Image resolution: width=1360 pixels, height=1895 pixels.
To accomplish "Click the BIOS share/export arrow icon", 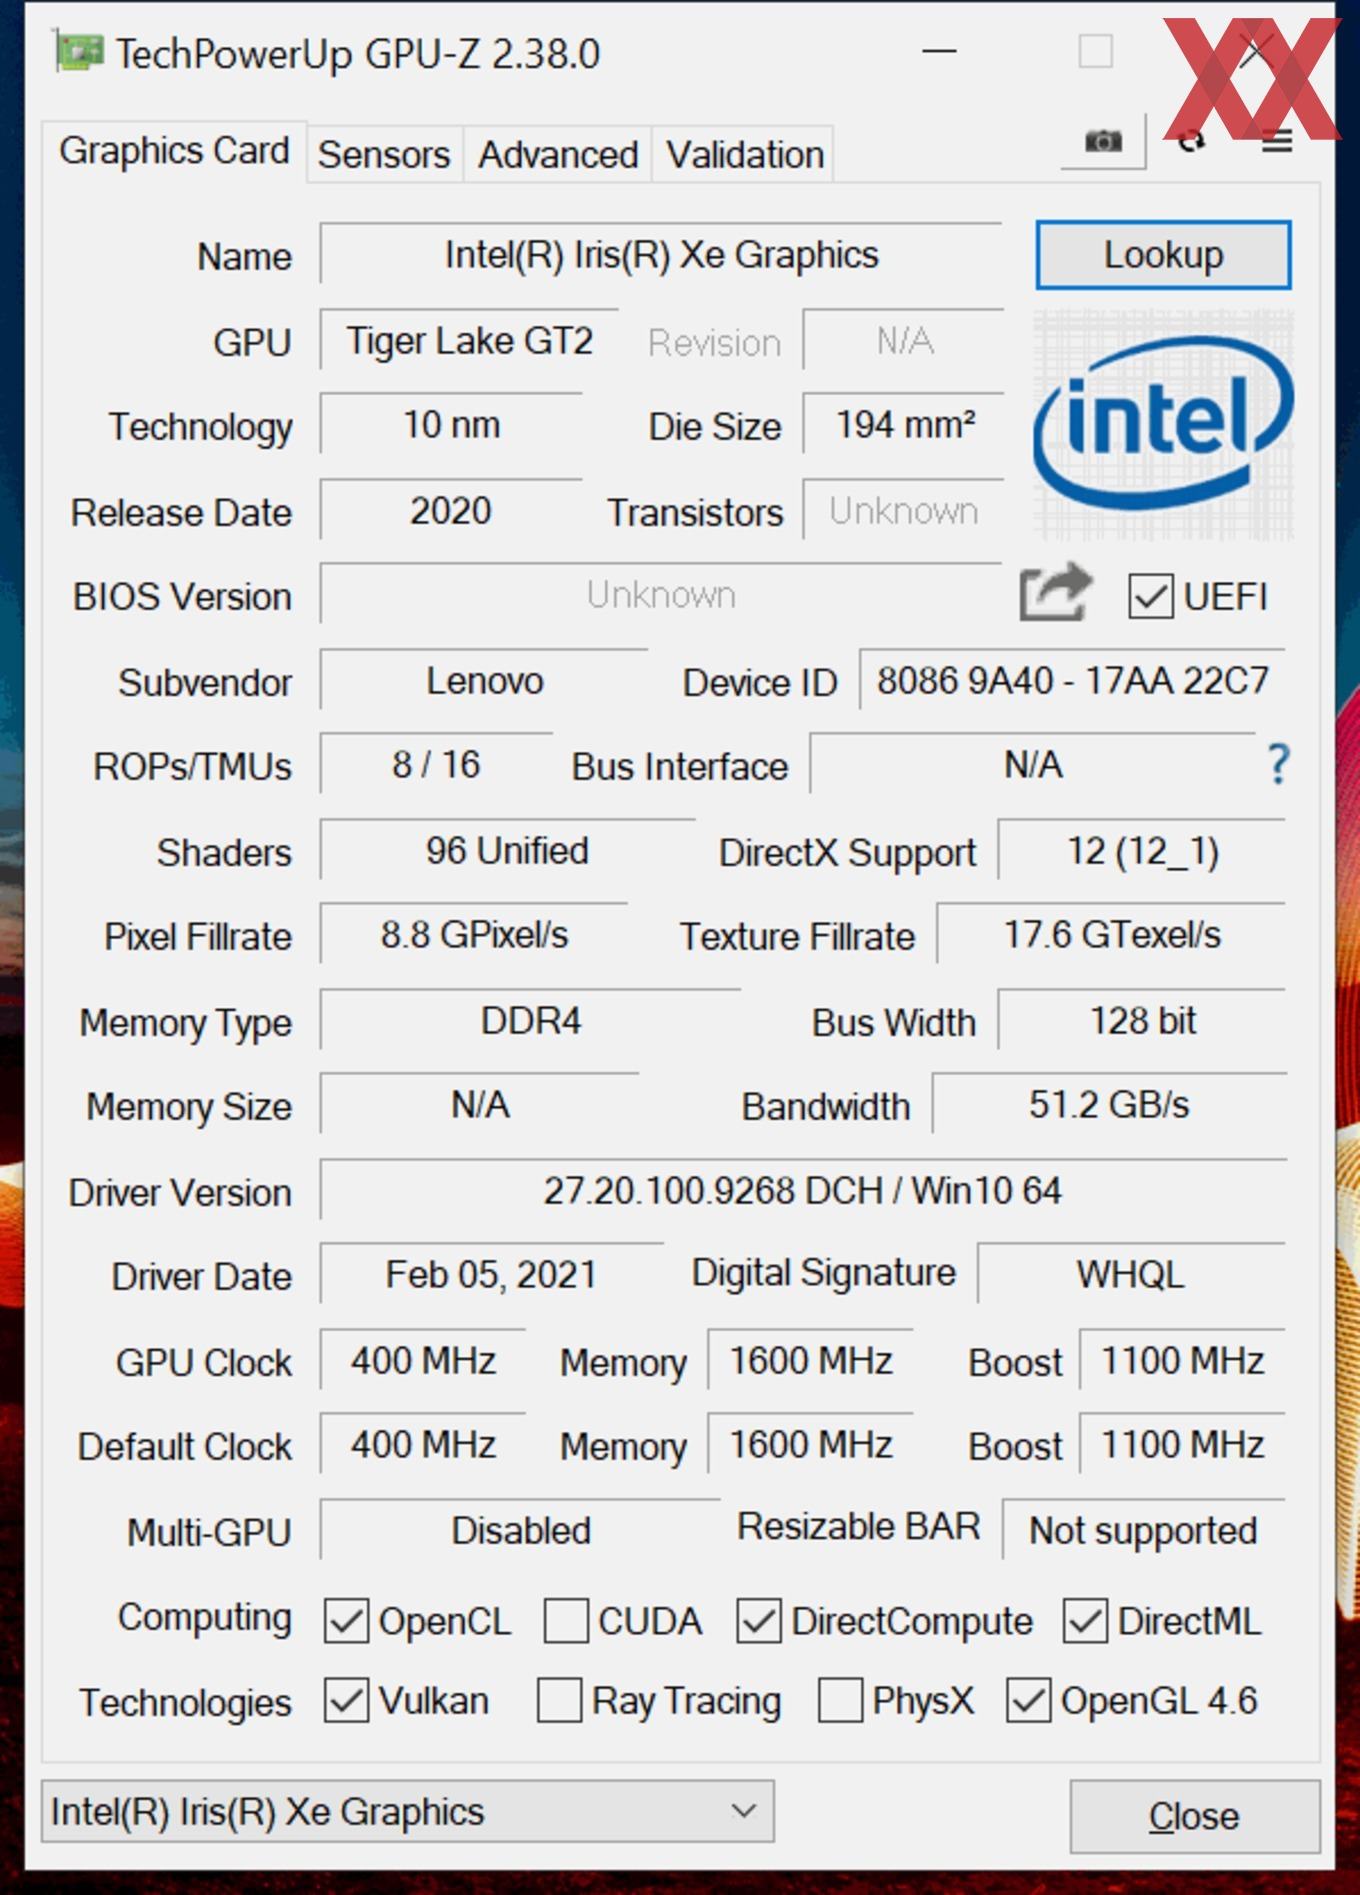I will (1055, 592).
